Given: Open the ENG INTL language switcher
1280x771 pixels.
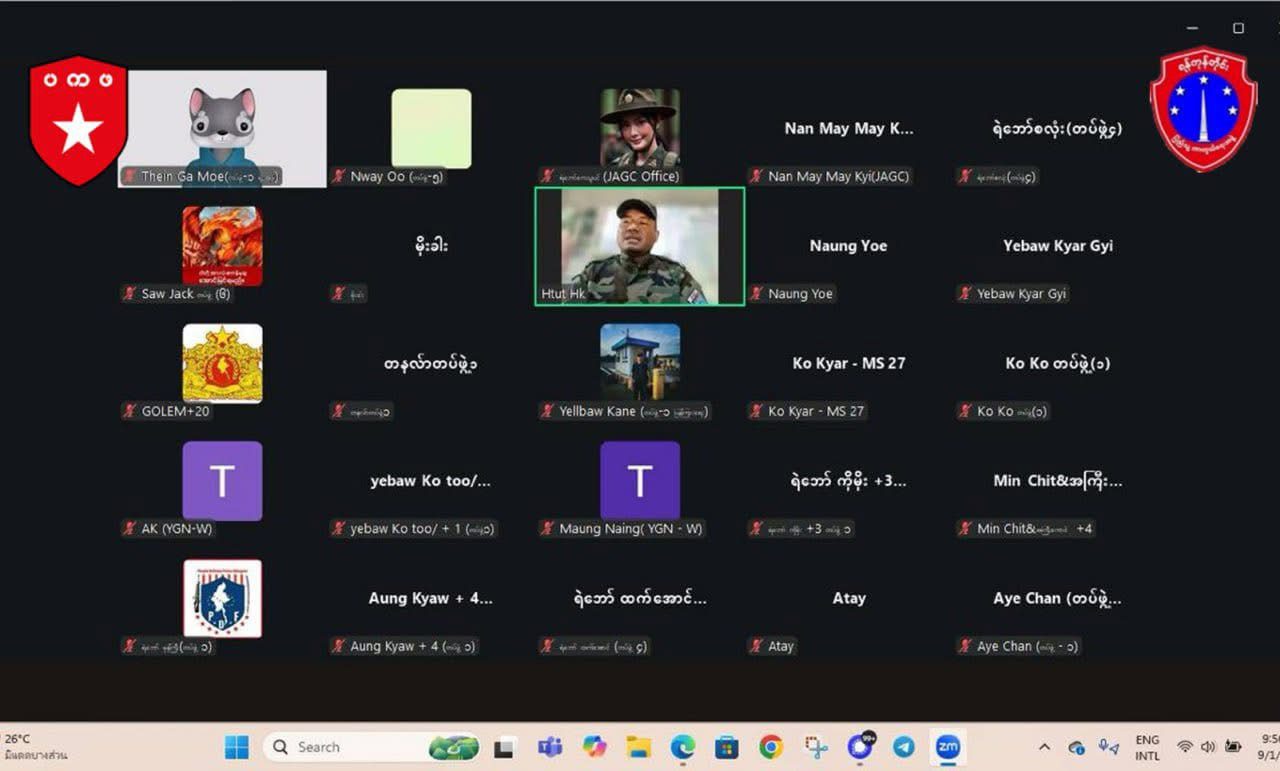Looking at the screenshot, I should tap(1147, 748).
